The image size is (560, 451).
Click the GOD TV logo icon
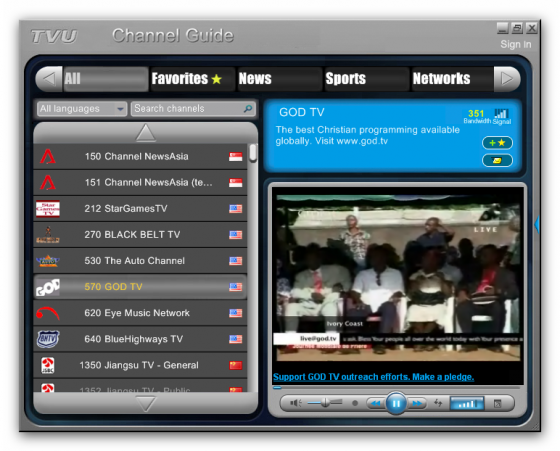pyautogui.click(x=48, y=287)
